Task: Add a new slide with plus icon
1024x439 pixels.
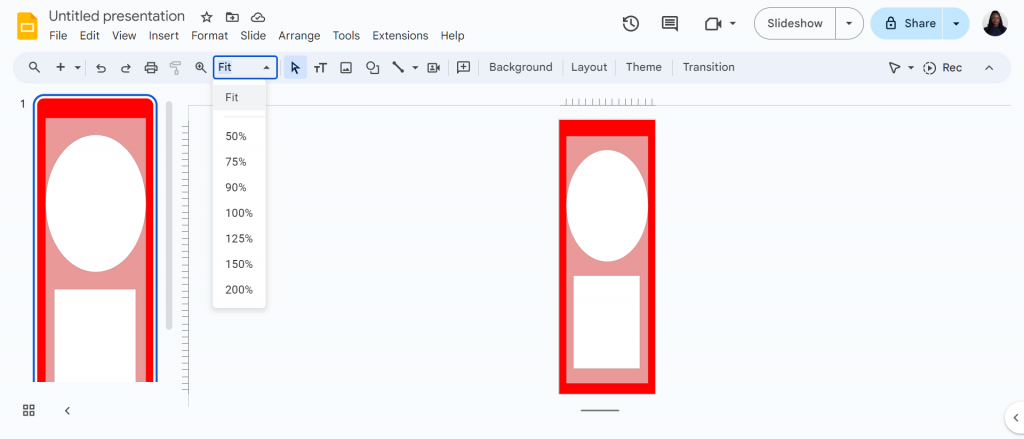Action: 60,67
